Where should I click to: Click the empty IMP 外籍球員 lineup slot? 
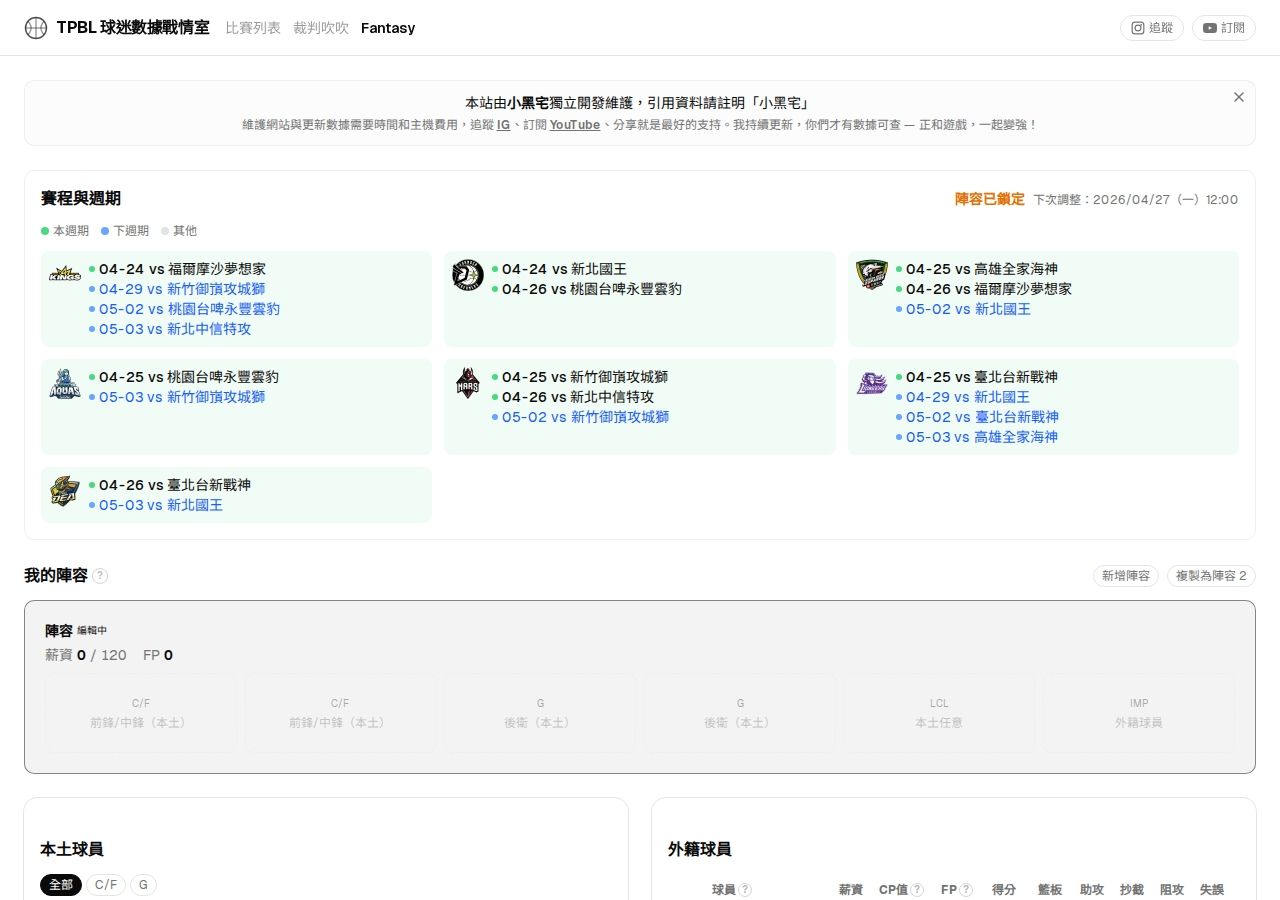[x=1139, y=712]
